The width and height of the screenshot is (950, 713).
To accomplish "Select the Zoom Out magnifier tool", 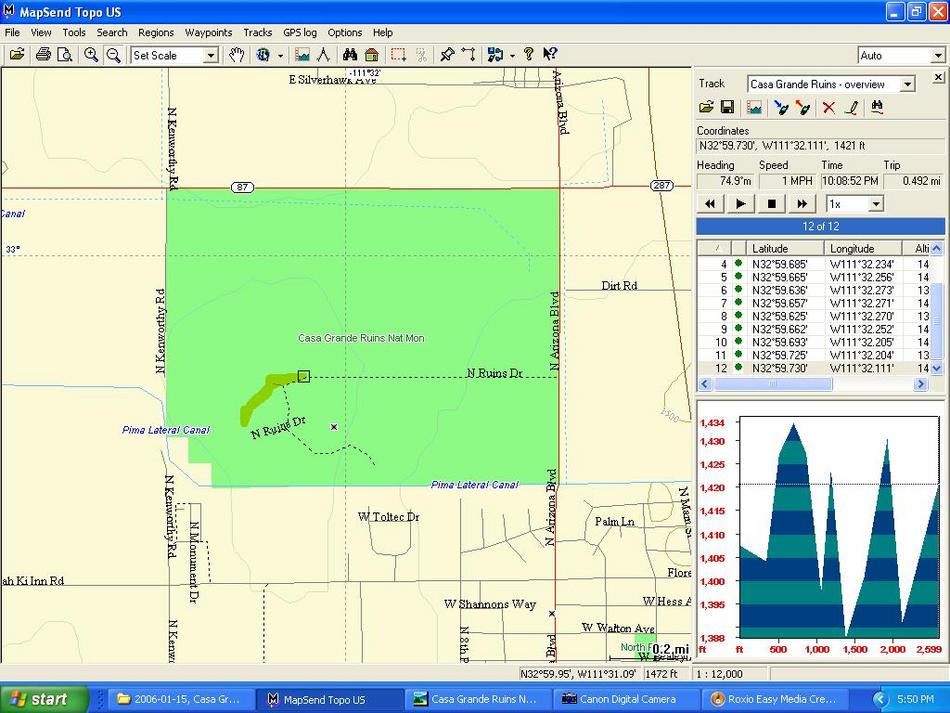I will 113,55.
